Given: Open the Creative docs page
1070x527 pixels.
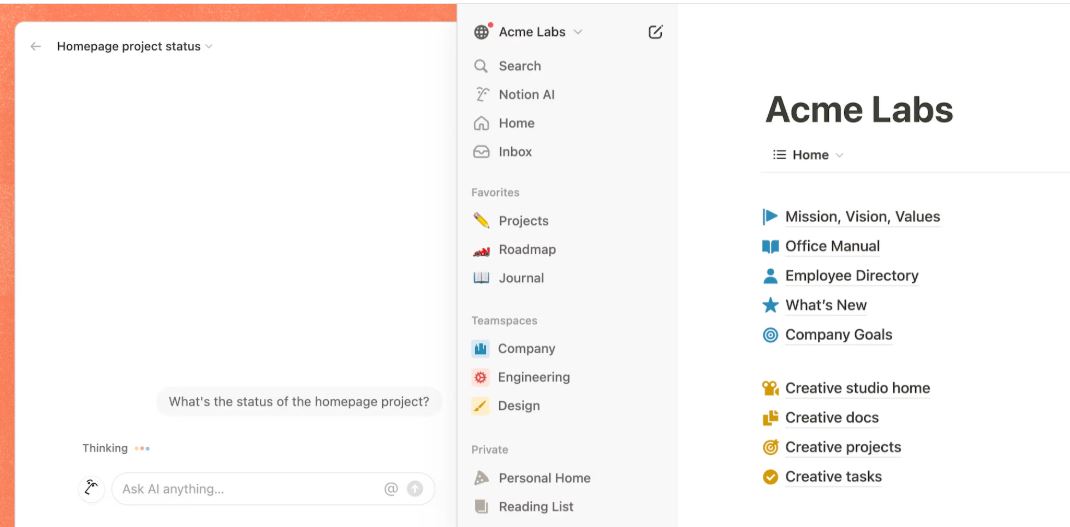Looking at the screenshot, I should tap(832, 418).
